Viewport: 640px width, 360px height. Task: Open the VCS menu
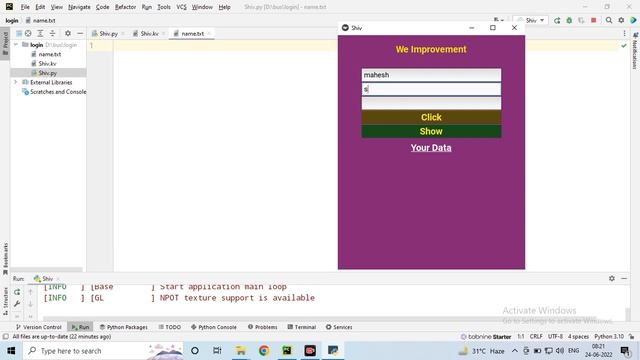coord(181,7)
